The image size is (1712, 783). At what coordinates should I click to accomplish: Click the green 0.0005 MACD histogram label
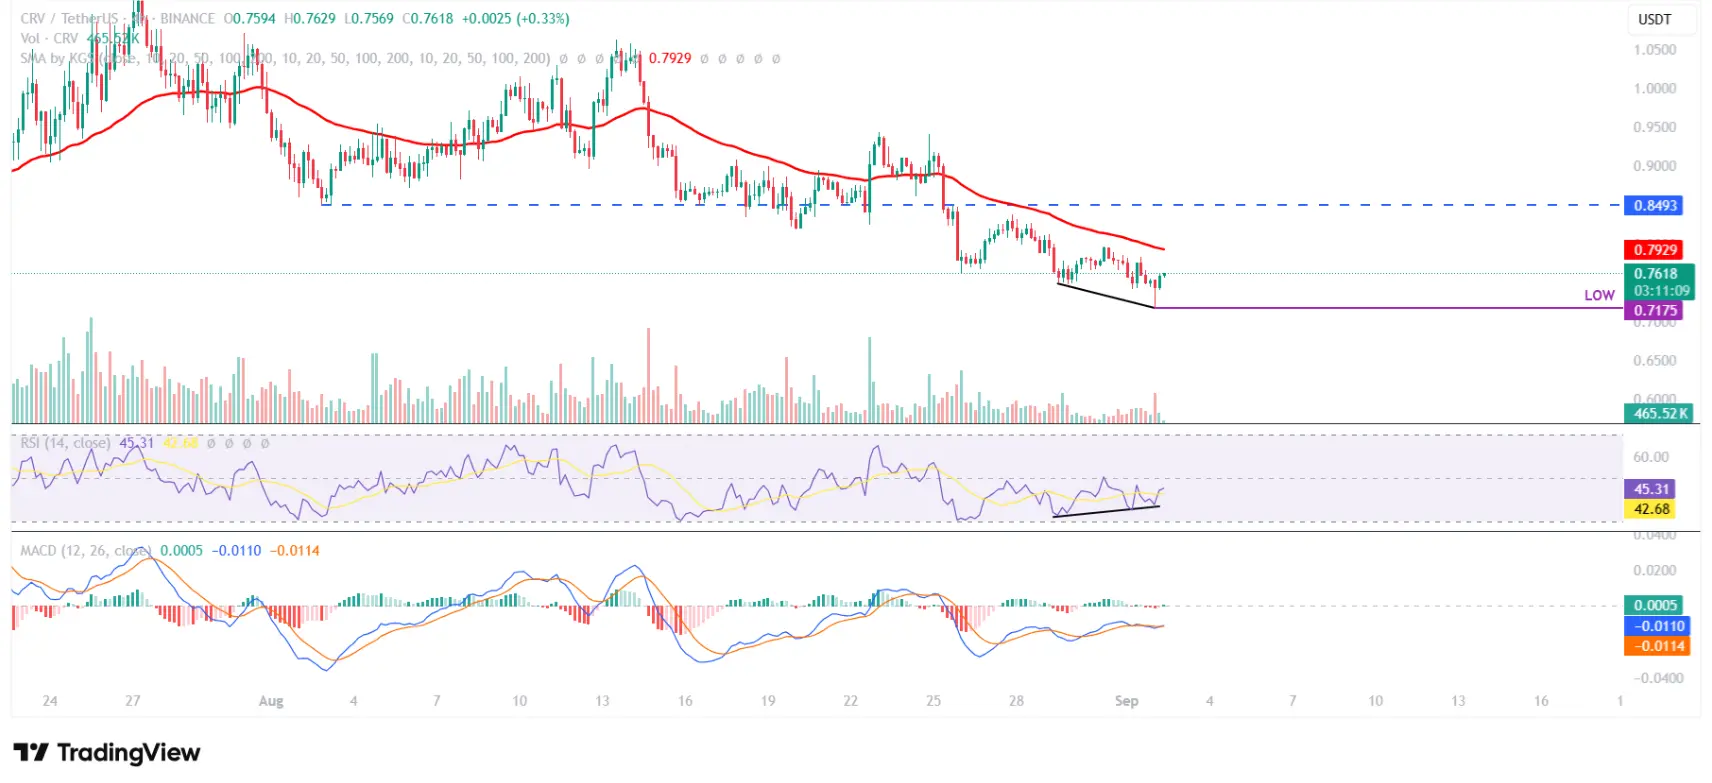click(x=1655, y=605)
